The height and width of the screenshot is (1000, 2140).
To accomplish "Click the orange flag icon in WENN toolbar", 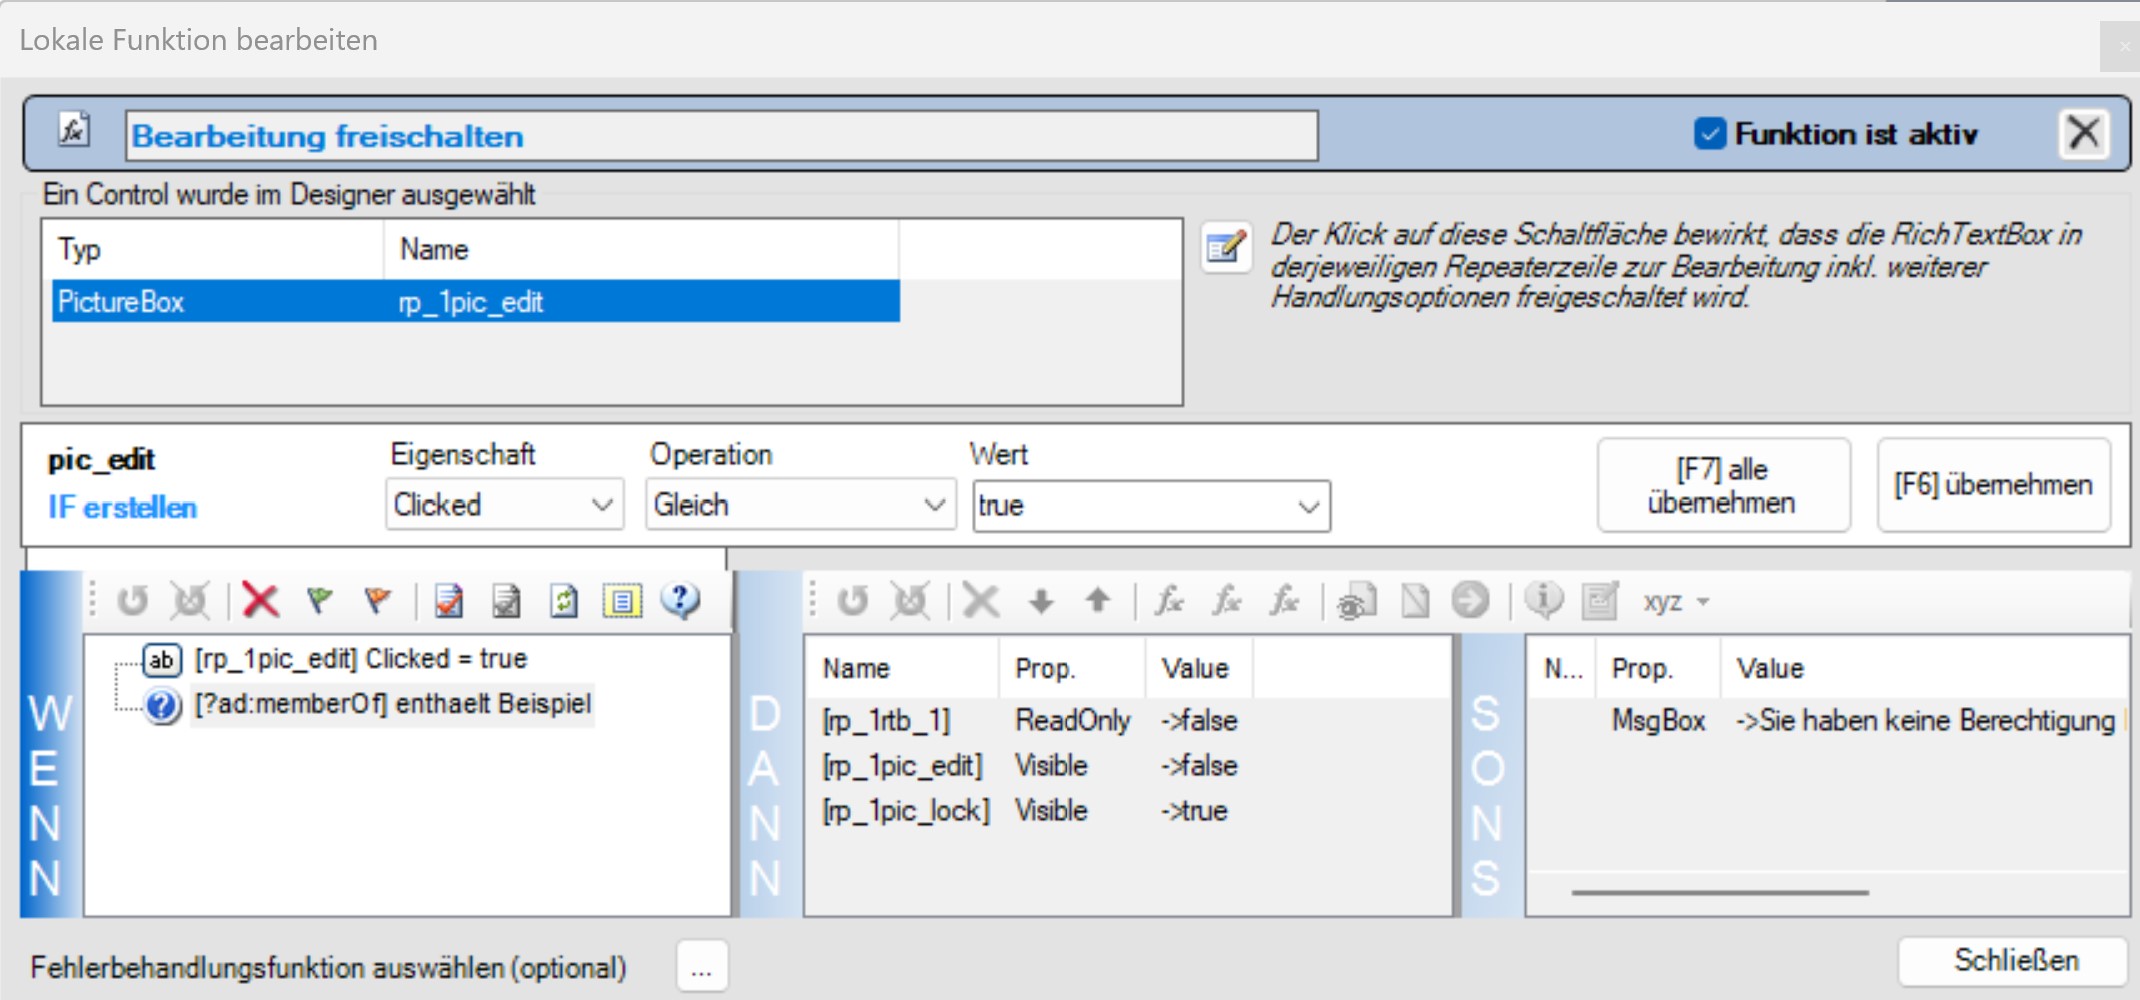I will [377, 601].
